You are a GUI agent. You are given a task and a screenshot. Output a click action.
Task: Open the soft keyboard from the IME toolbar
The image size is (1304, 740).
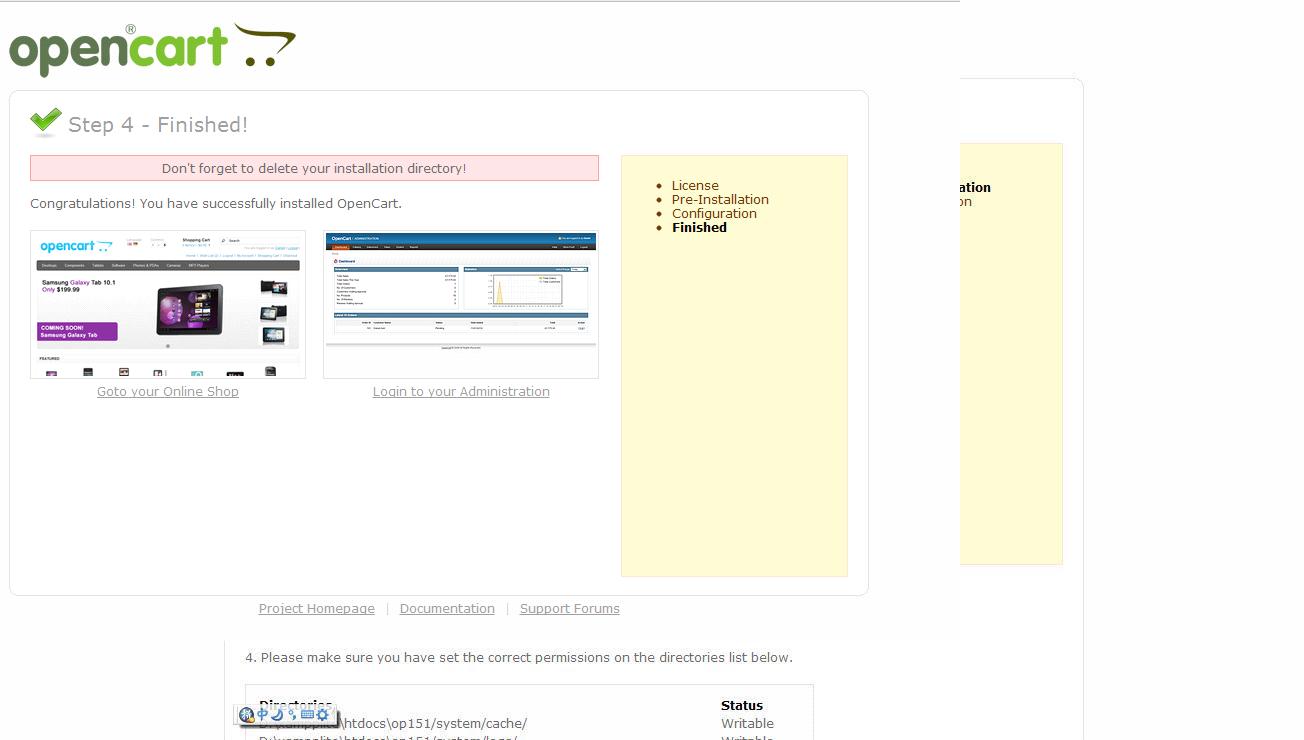[307, 714]
